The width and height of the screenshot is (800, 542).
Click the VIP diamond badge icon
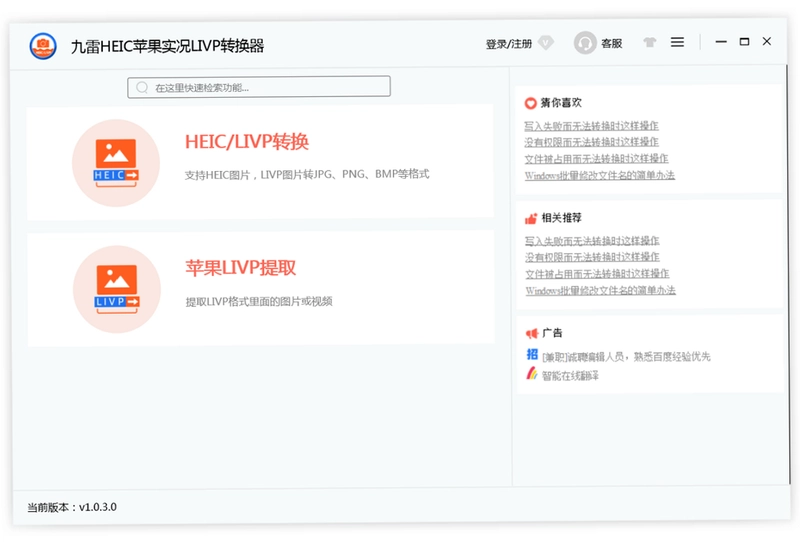tap(546, 43)
